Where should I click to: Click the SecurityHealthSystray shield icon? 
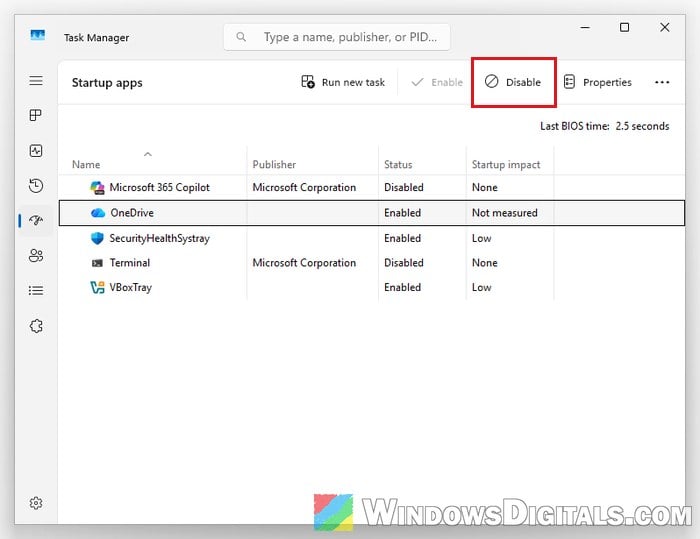tap(97, 238)
